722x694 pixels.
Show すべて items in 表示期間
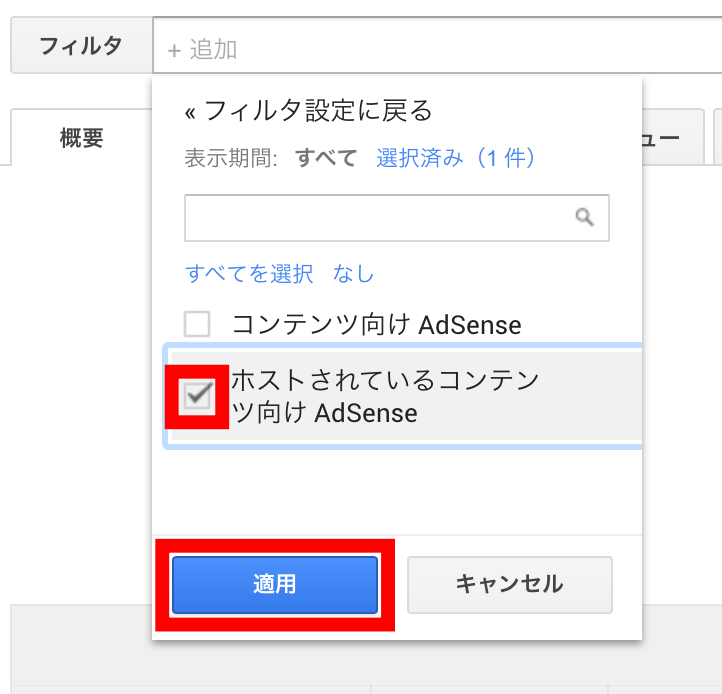[326, 158]
